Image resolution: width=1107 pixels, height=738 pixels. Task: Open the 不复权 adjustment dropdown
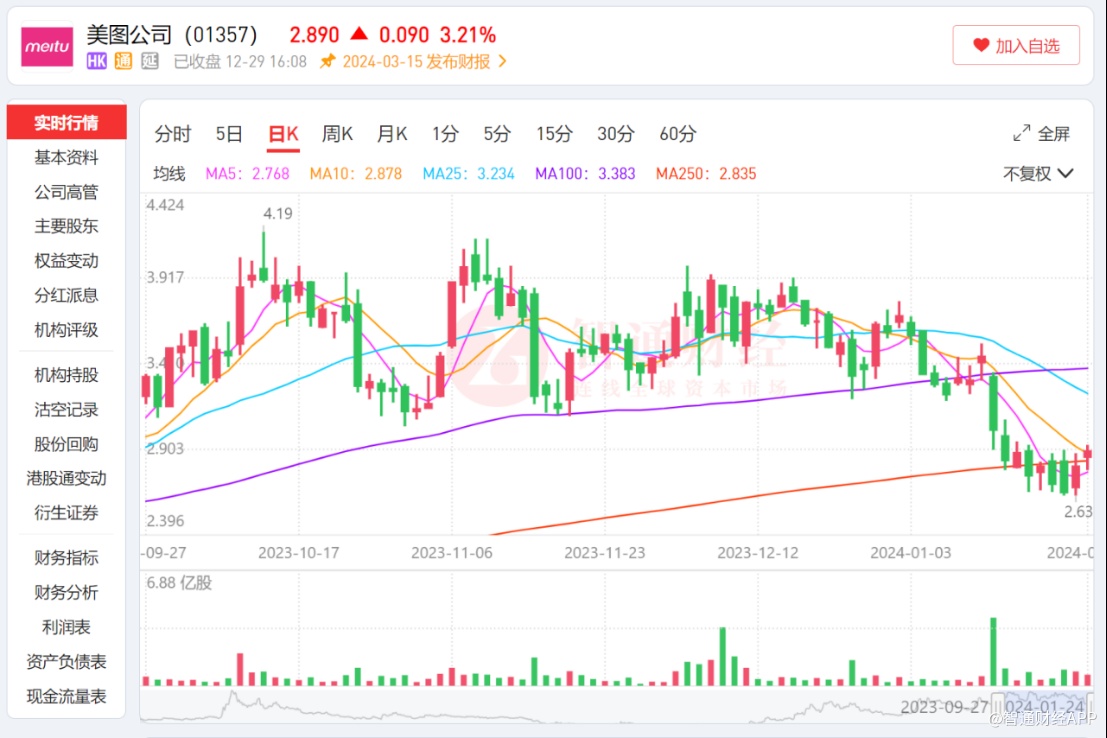tap(1038, 173)
